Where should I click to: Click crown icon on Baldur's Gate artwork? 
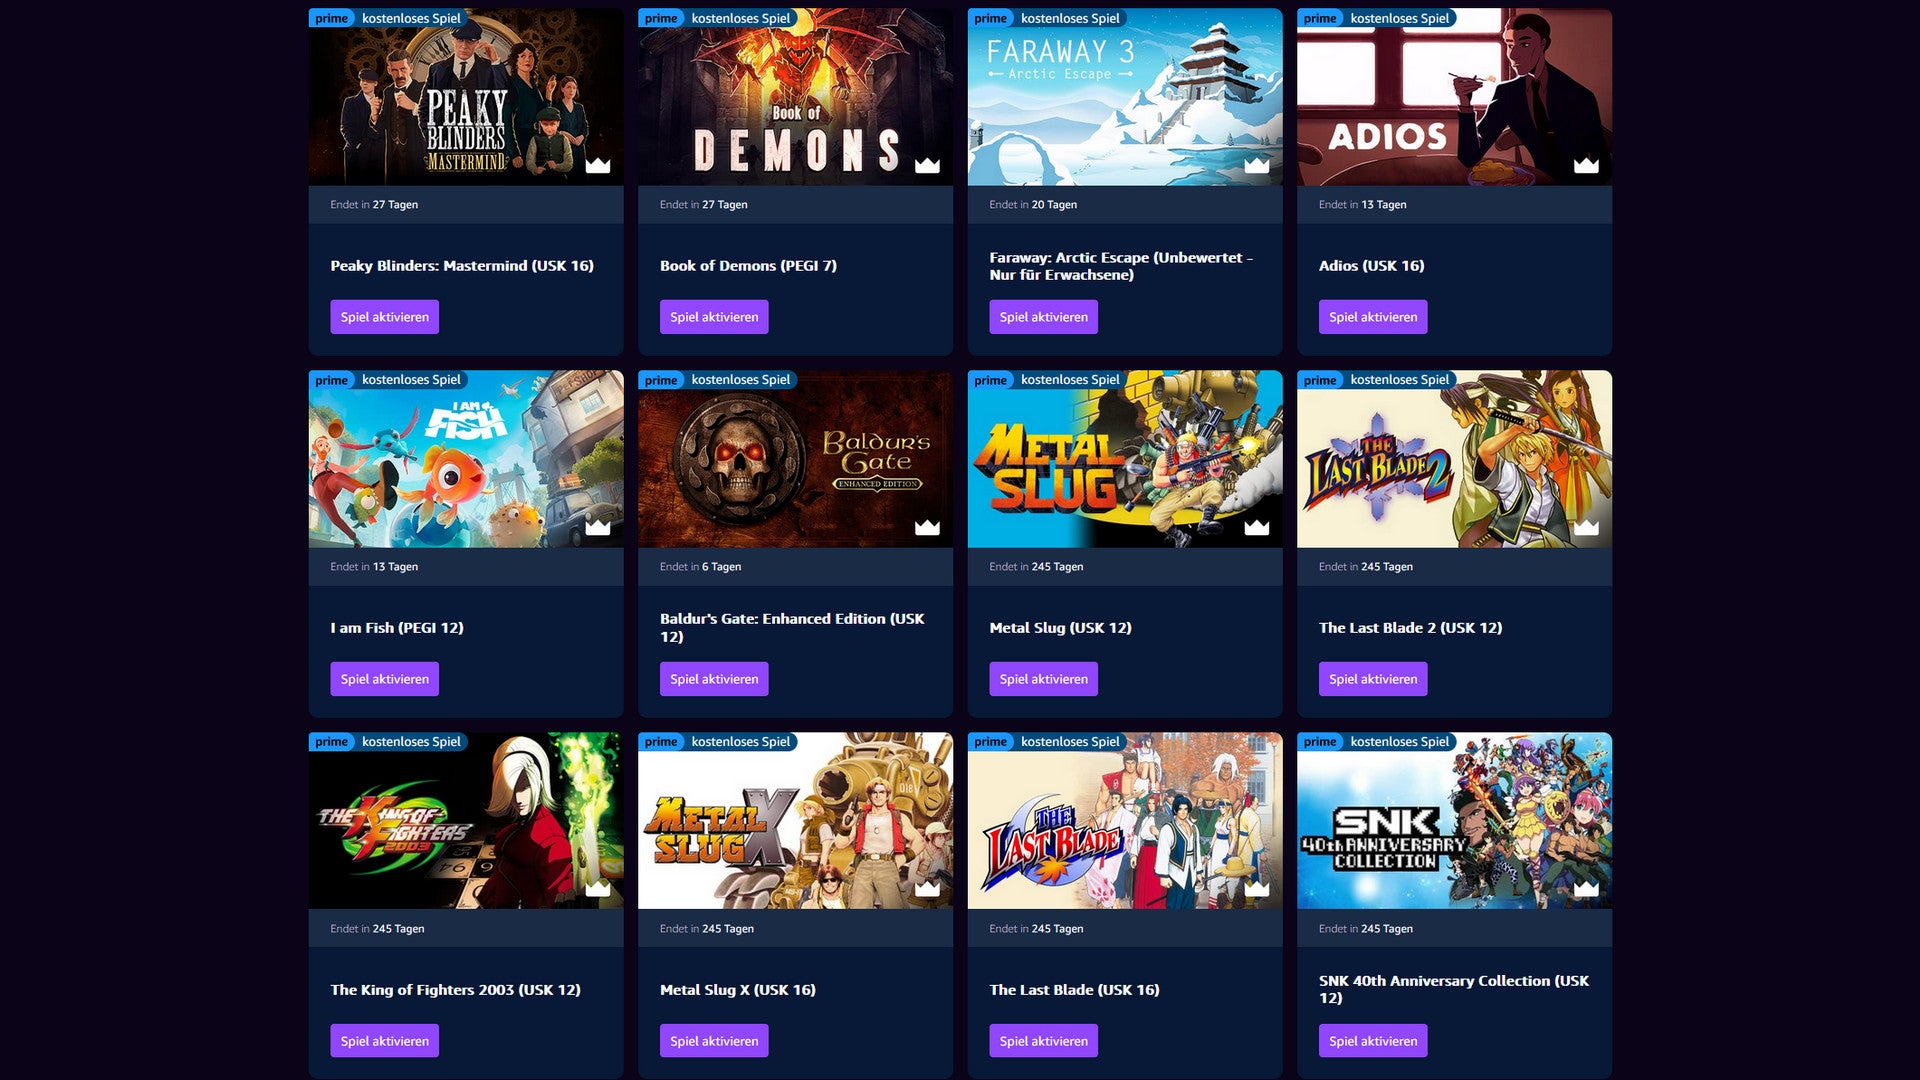click(x=927, y=527)
